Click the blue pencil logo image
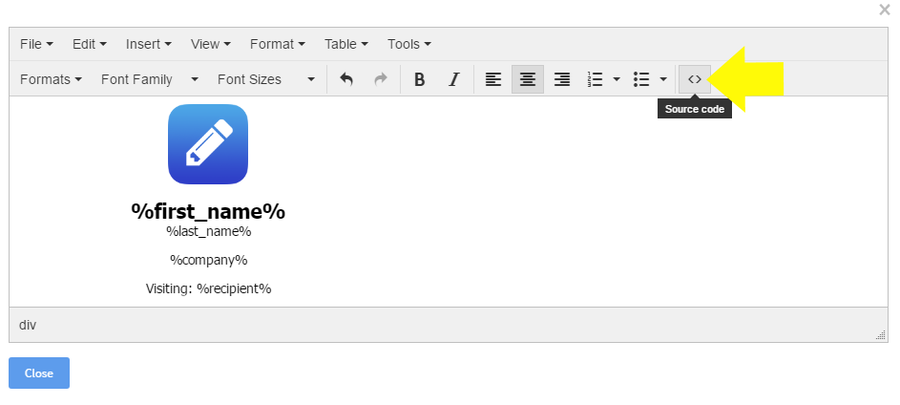This screenshot has width=900, height=405. [x=208, y=144]
